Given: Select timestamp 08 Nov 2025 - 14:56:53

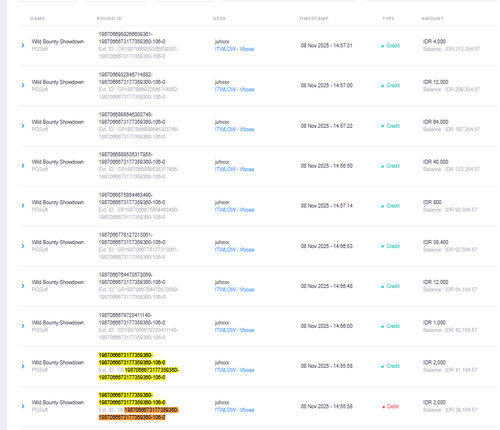Looking at the screenshot, I should tap(327, 246).
